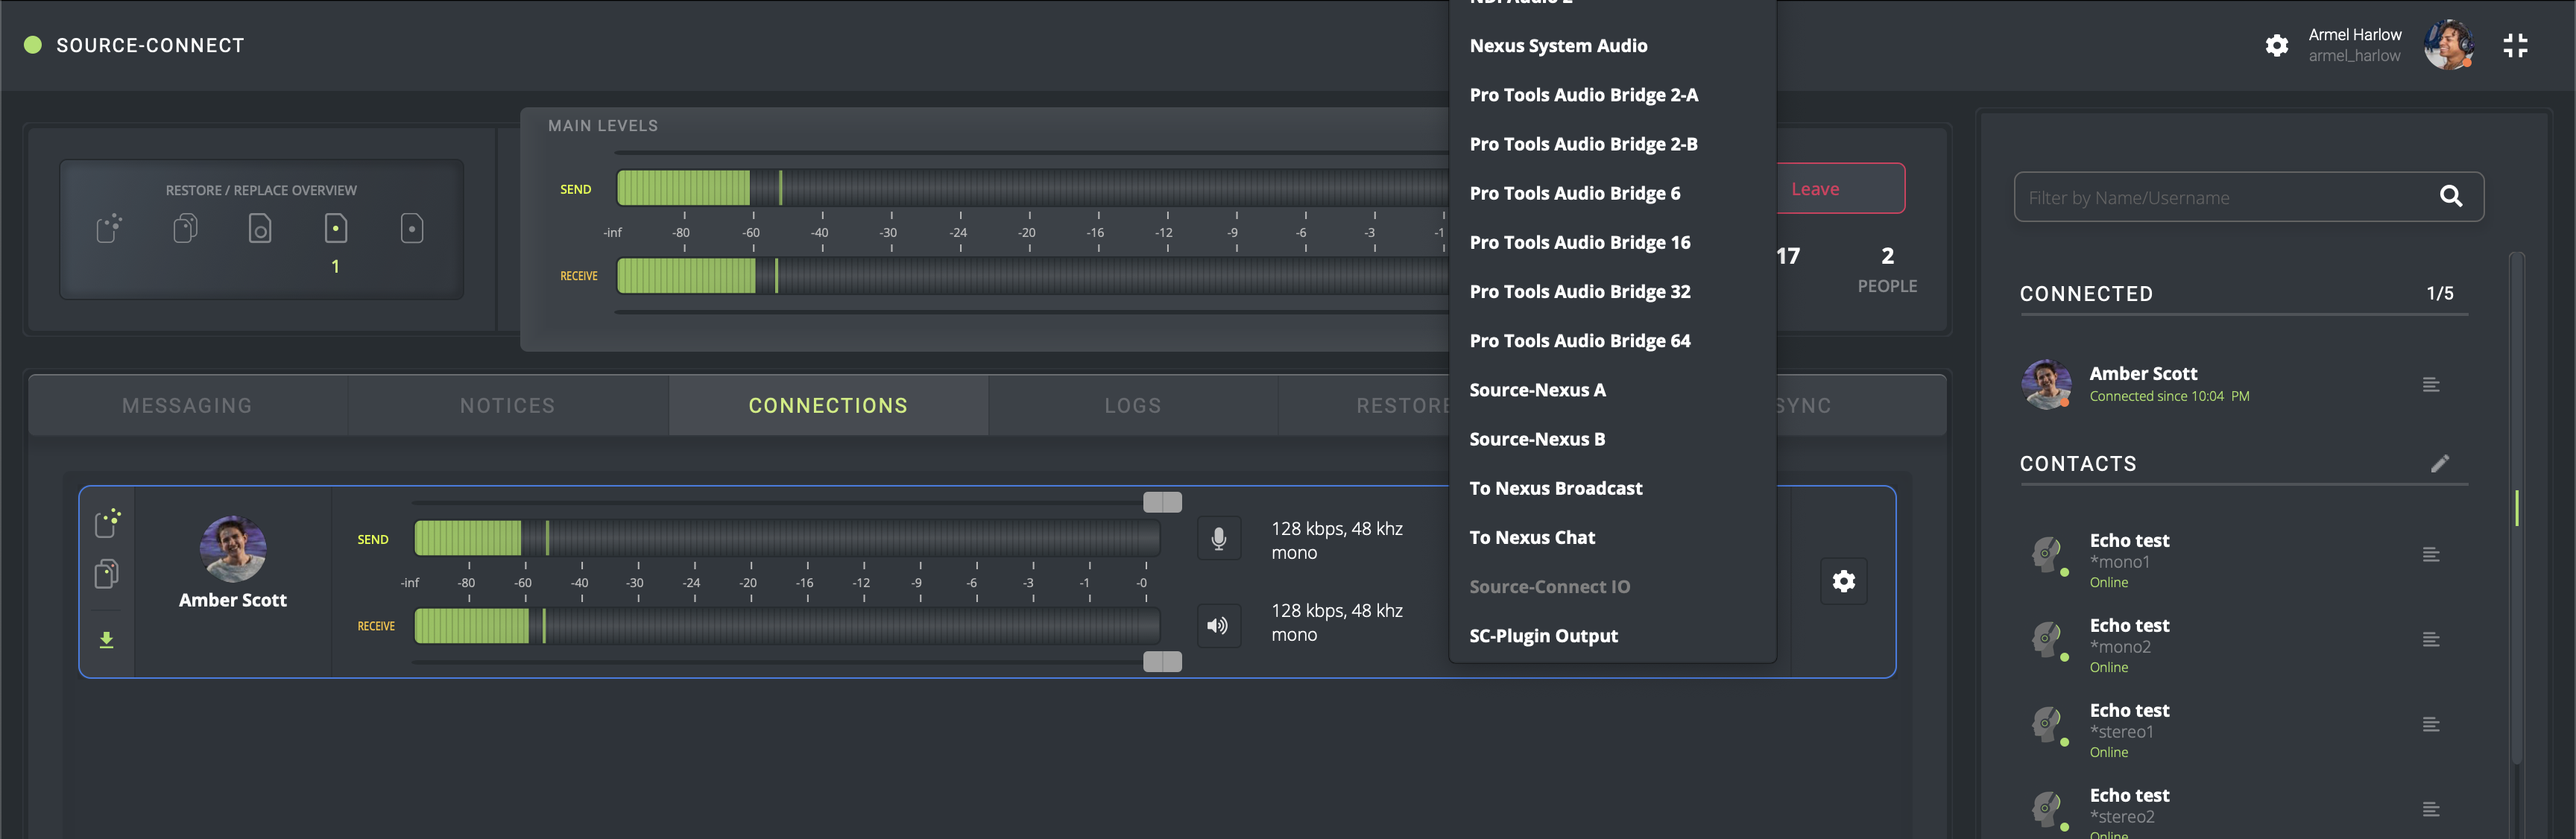Viewport: 2576px width, 839px height.
Task: Choose Source-Nexus A from list
Action: pos(1537,390)
